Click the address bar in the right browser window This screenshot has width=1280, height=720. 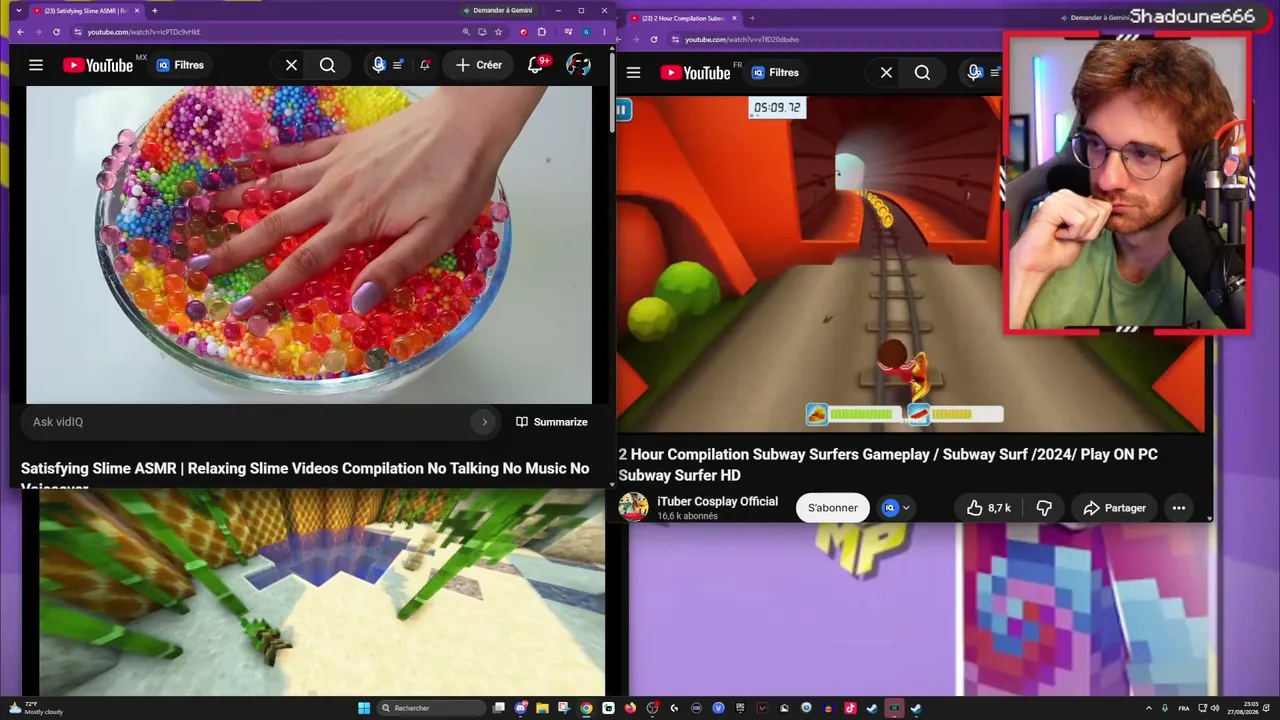[835, 39]
